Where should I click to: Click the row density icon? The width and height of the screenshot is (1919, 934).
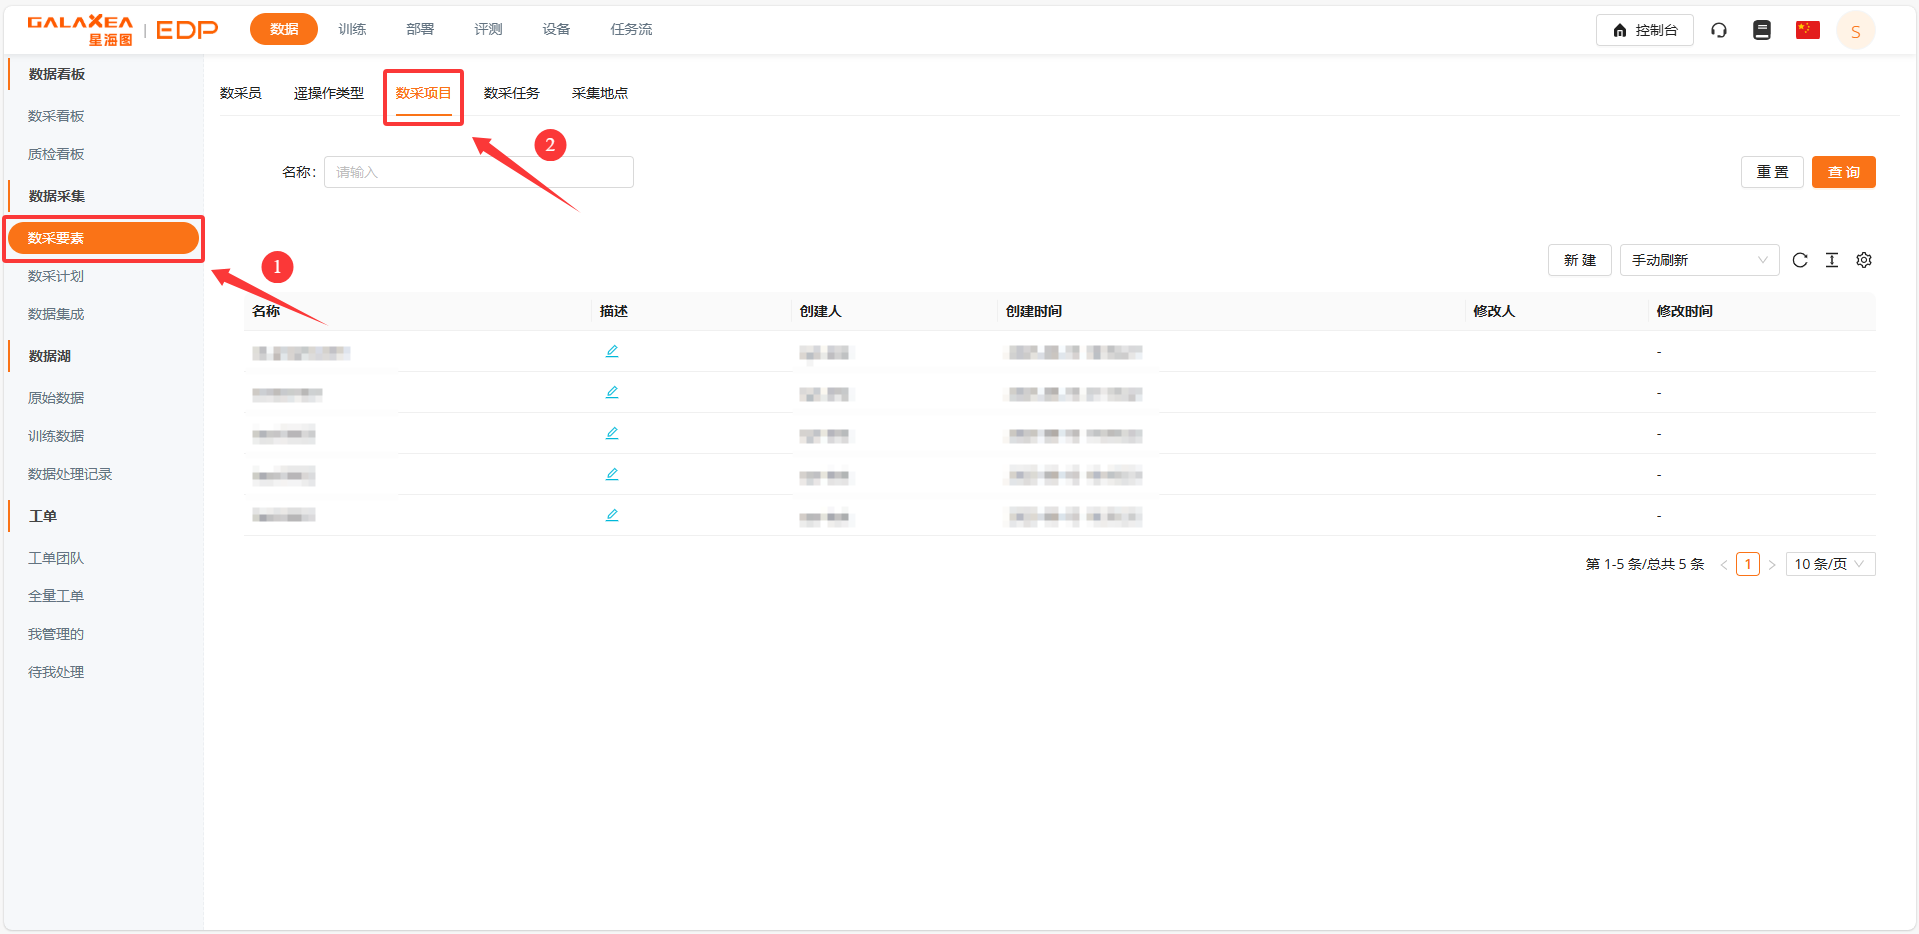pos(1831,260)
